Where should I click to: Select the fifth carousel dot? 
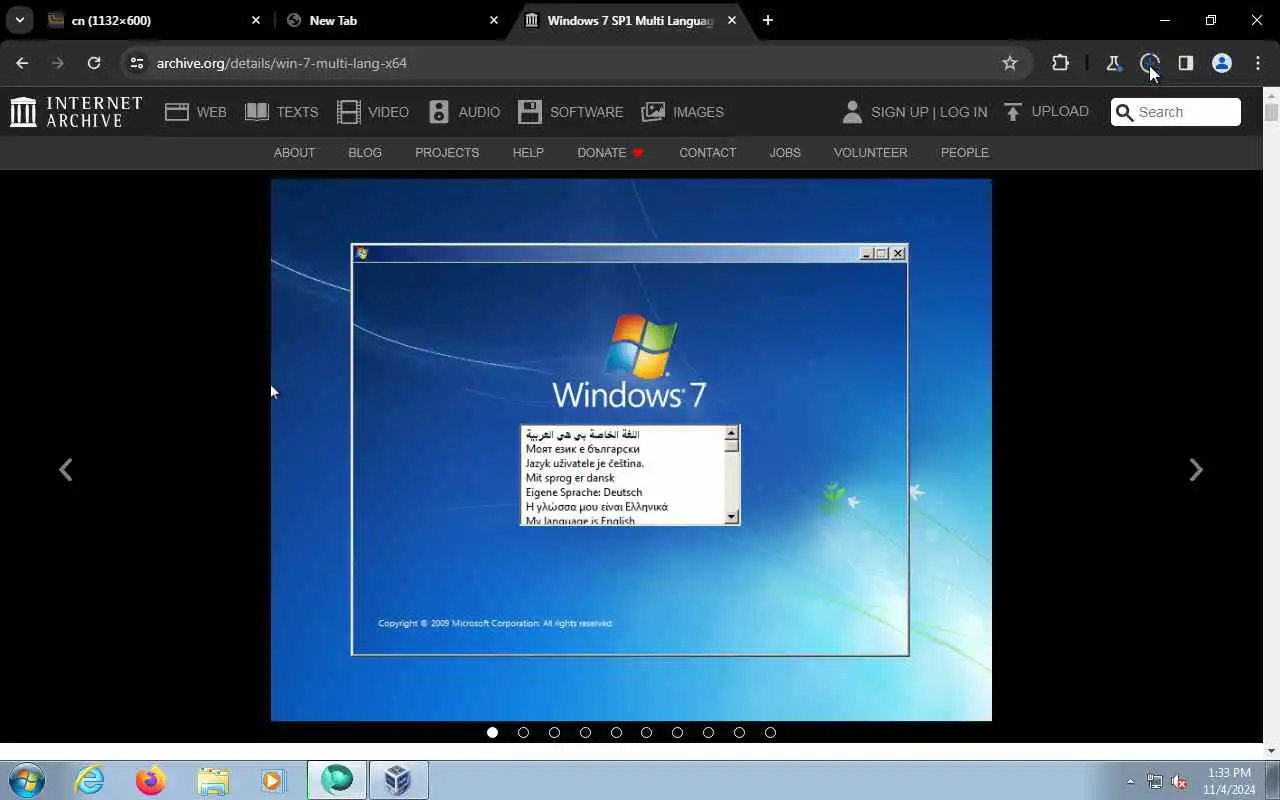click(616, 732)
